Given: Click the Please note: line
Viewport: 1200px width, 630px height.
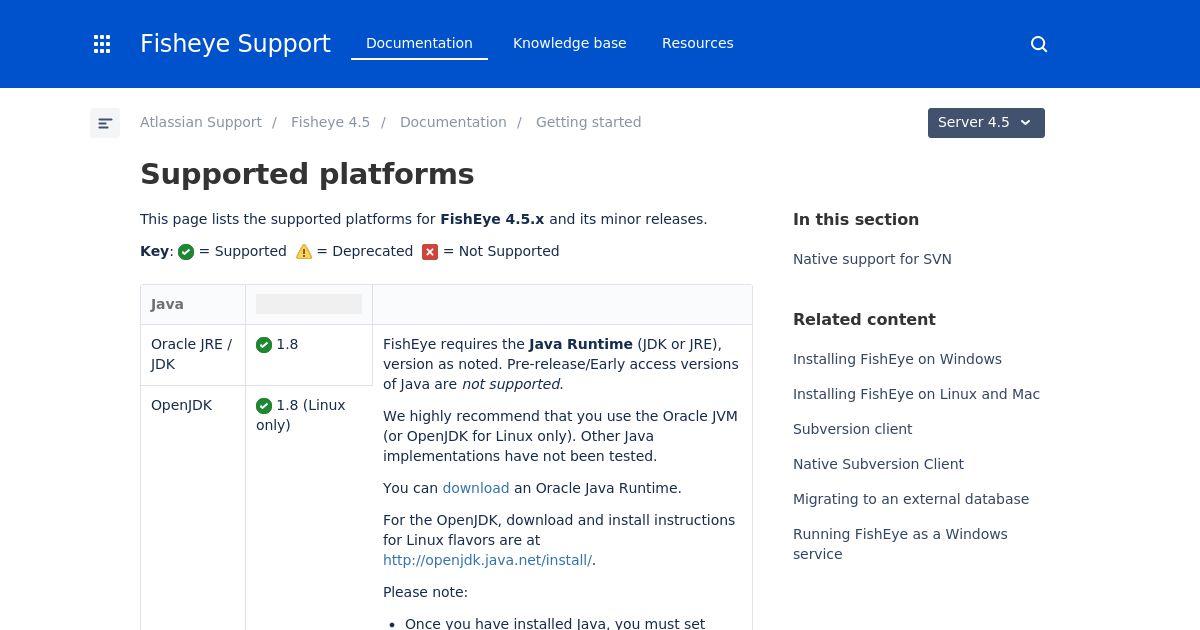Looking at the screenshot, I should [425, 592].
